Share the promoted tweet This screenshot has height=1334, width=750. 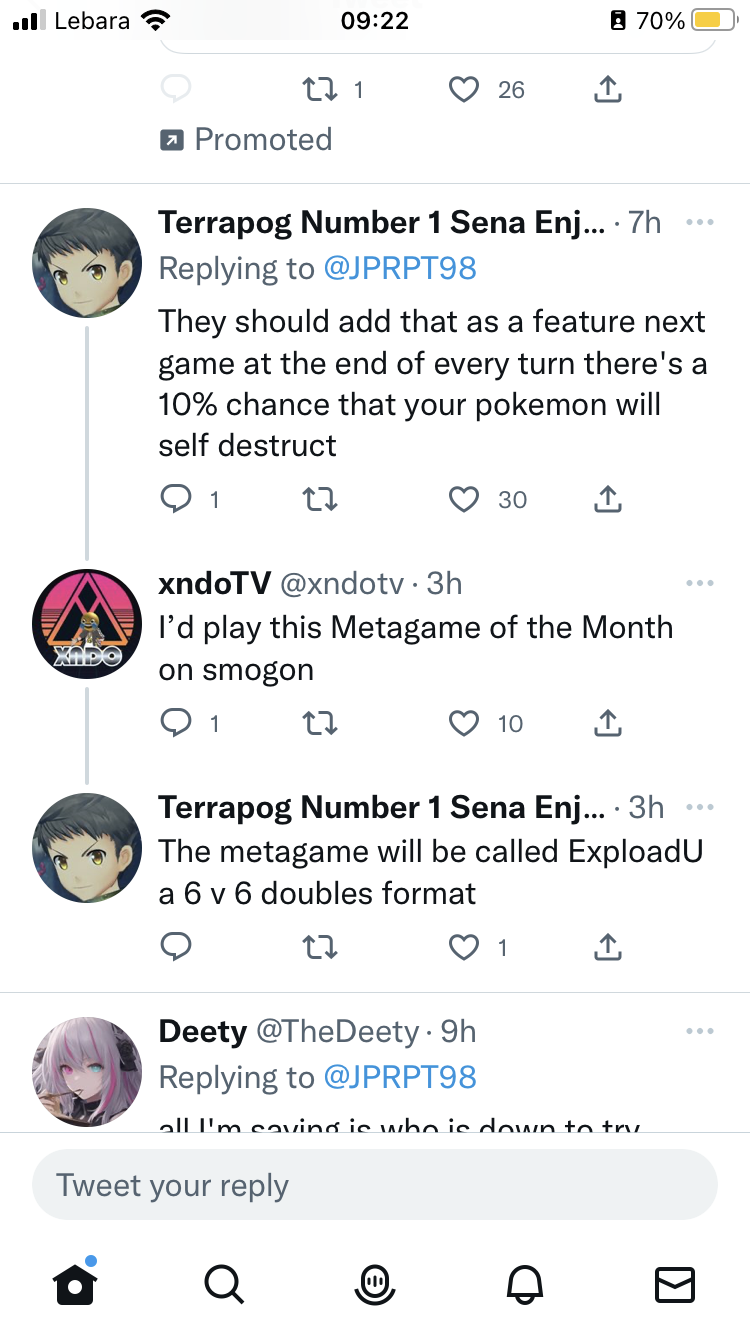(x=607, y=90)
